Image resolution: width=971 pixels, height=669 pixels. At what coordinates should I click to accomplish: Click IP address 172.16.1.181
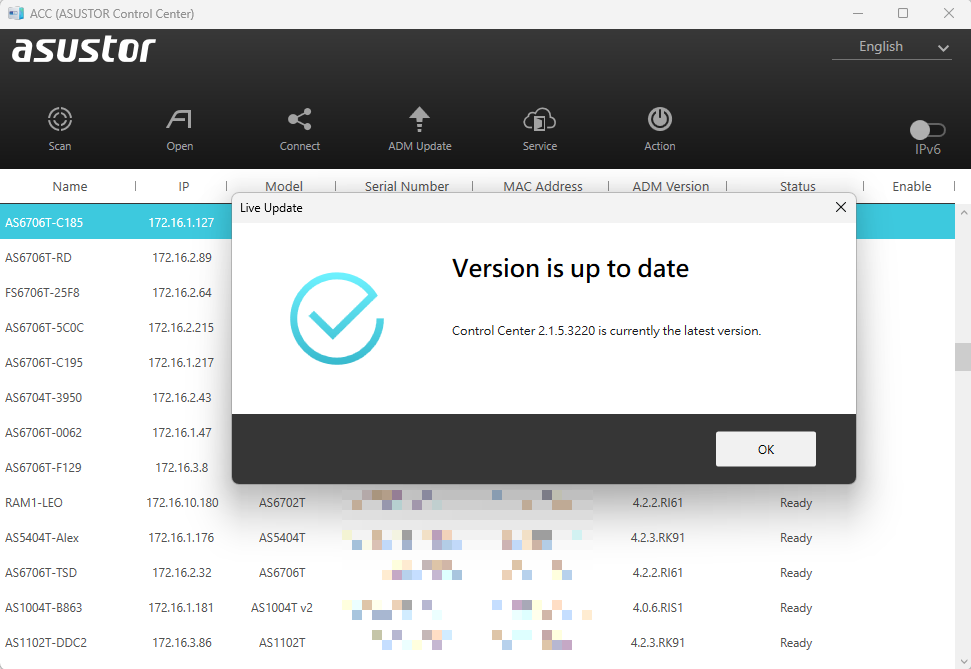tap(181, 608)
